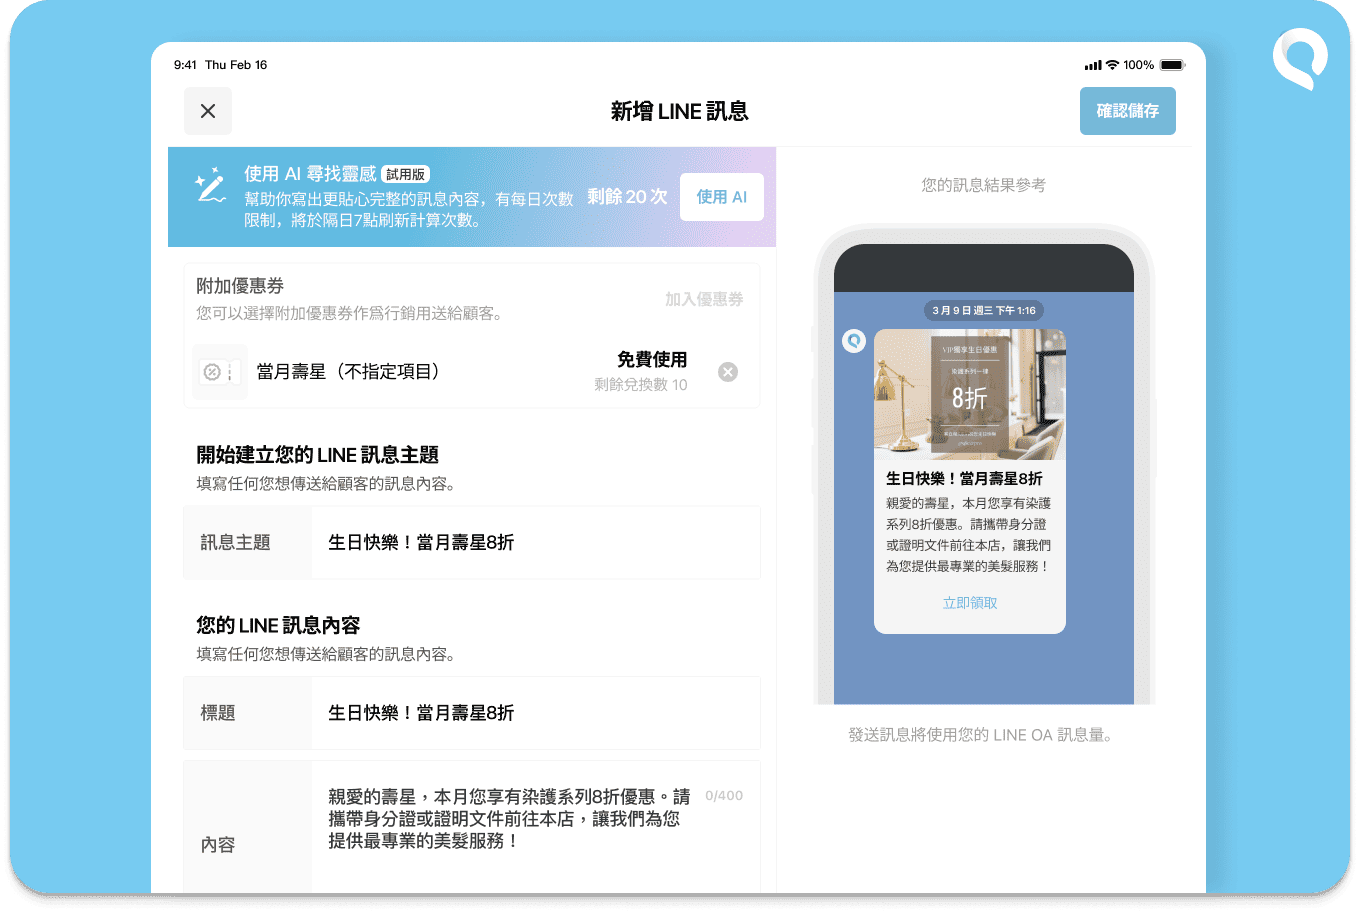Click the 附加優惠券 section title
This screenshot has width=1360, height=913.
pyautogui.click(x=240, y=286)
